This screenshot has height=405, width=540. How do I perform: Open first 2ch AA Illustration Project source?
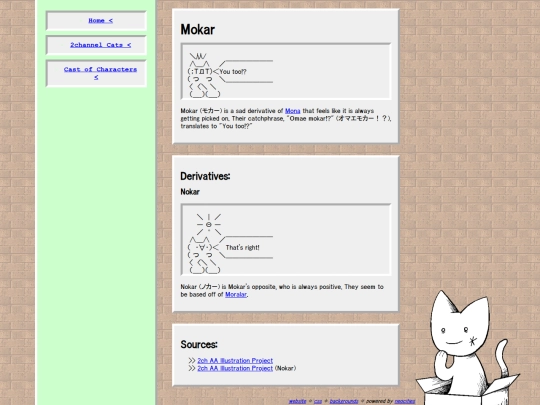coord(235,361)
